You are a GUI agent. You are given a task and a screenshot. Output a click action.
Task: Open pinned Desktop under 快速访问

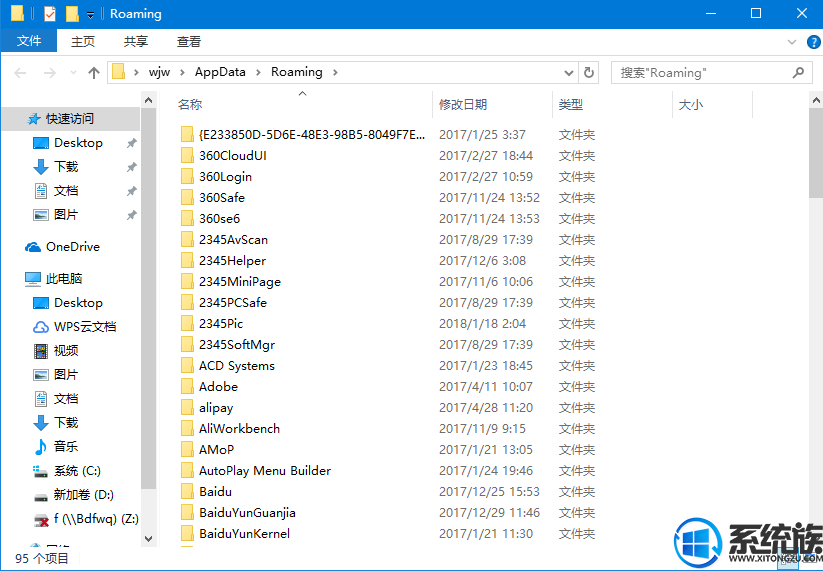click(x=78, y=143)
